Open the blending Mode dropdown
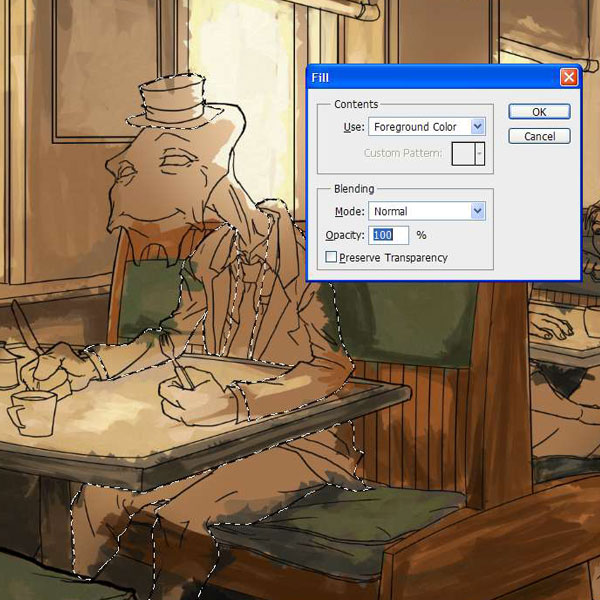Screen dimensions: 600x600 tap(427, 211)
